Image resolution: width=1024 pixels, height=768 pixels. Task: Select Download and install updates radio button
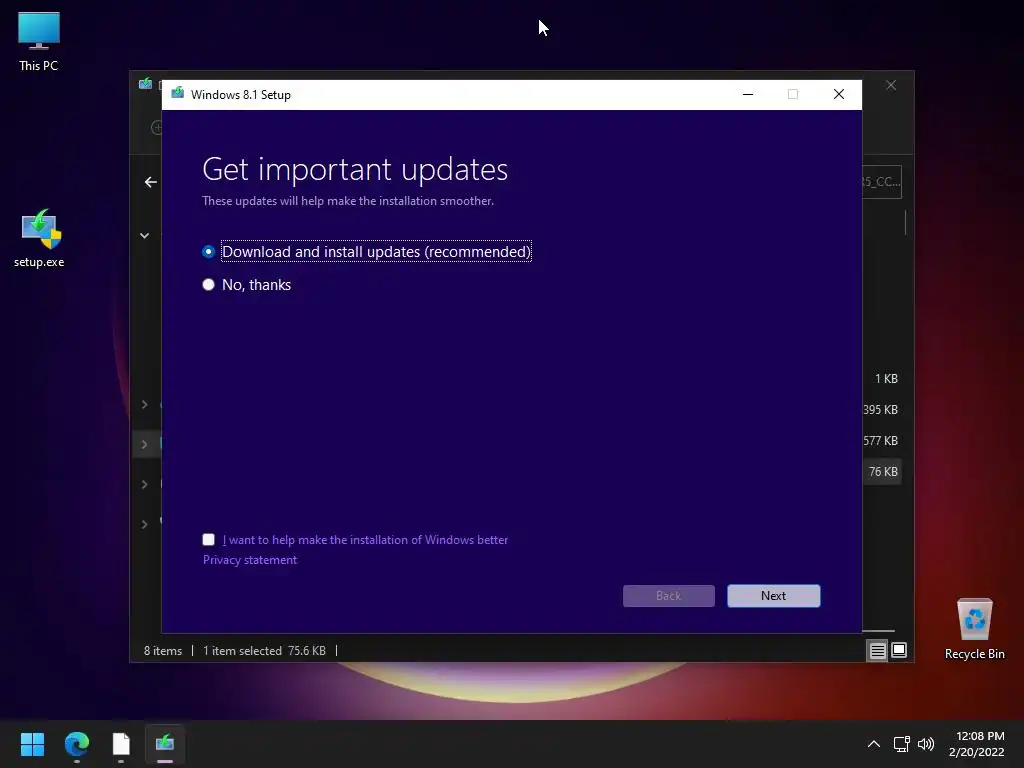[x=208, y=251]
